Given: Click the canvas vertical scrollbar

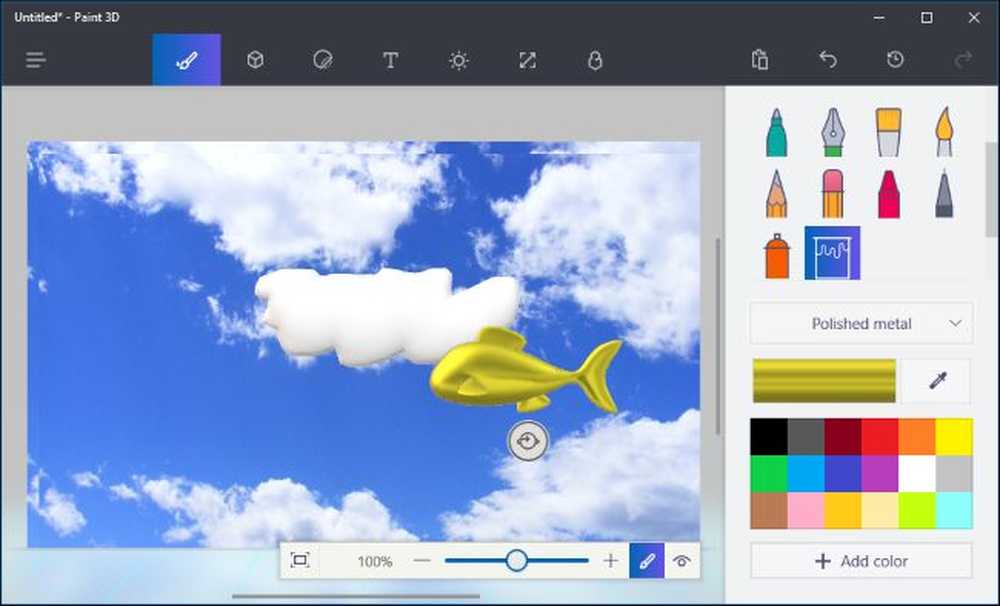Looking at the screenshot, I should pyautogui.click(x=718, y=337).
